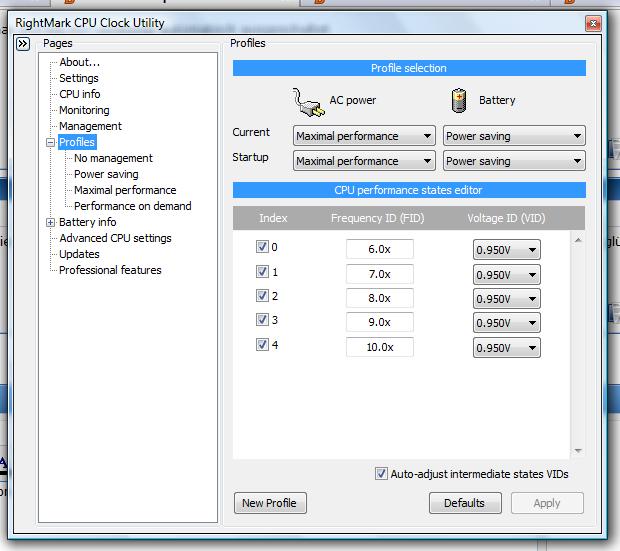Screen dimensions: 620x551
Task: Expand the Battery info tree node
Action: [x=50, y=222]
